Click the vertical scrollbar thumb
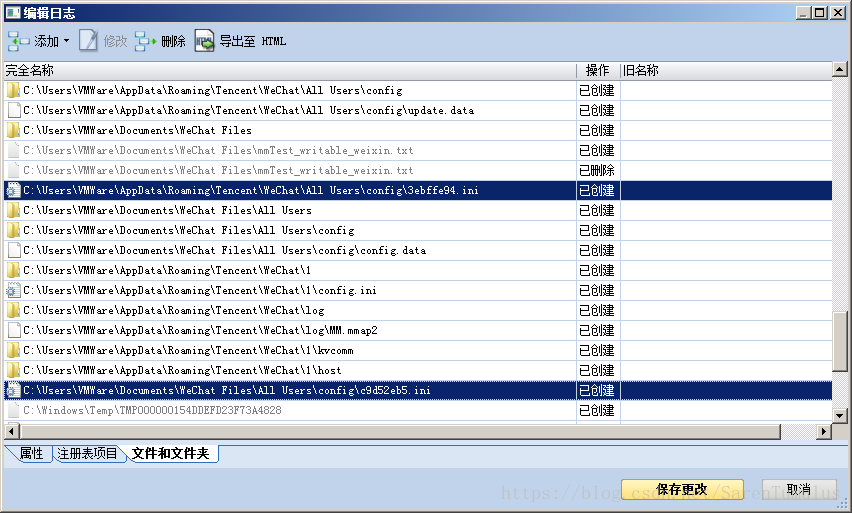This screenshot has width=852, height=513. tap(840, 341)
